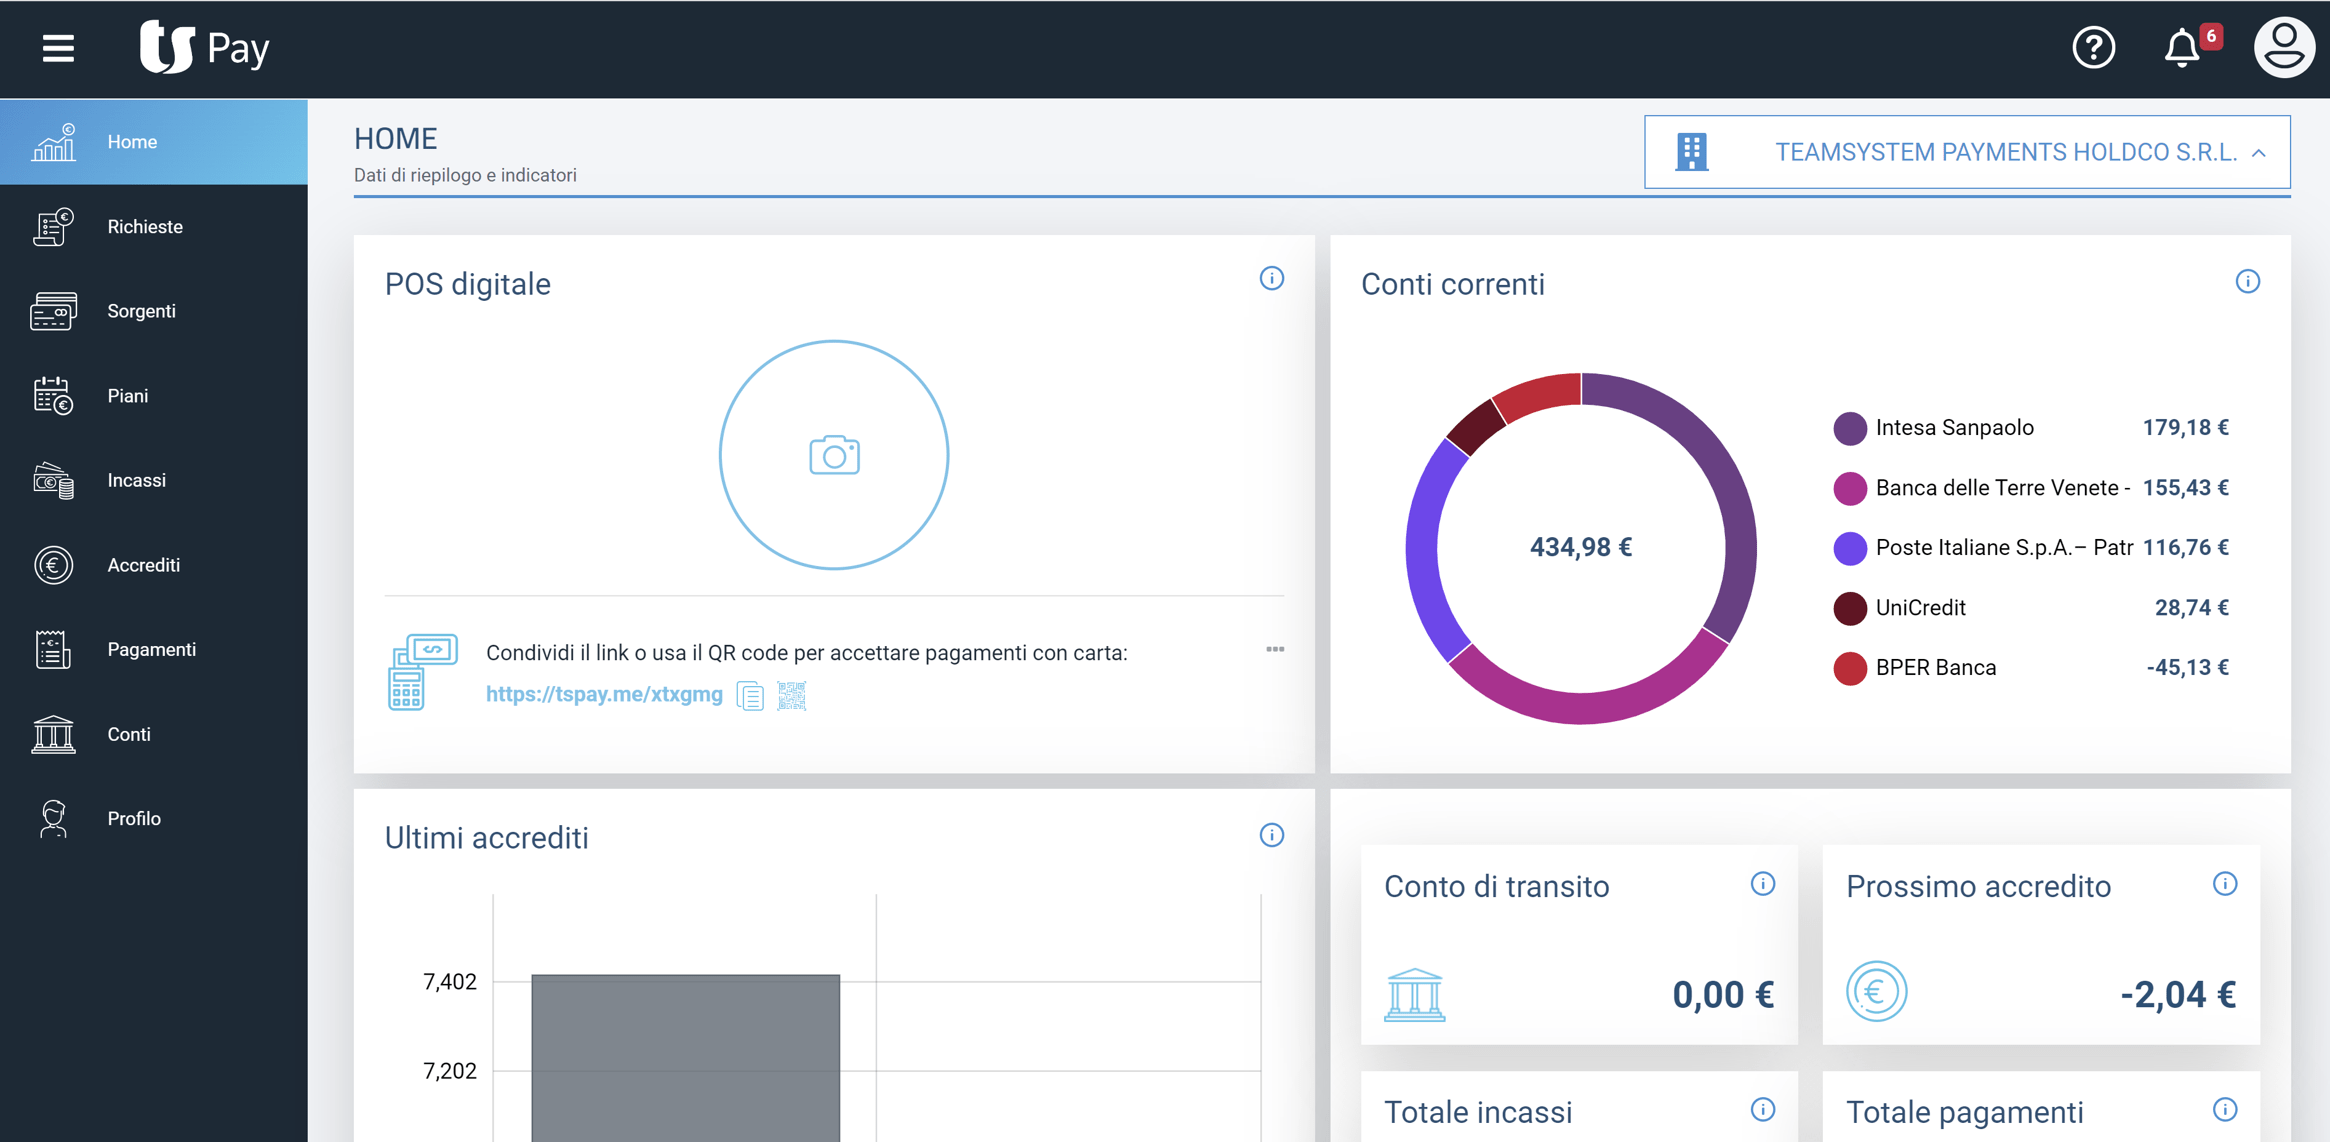Click the POS terminal icon
Viewport: 2330px width, 1142px height.
(422, 672)
